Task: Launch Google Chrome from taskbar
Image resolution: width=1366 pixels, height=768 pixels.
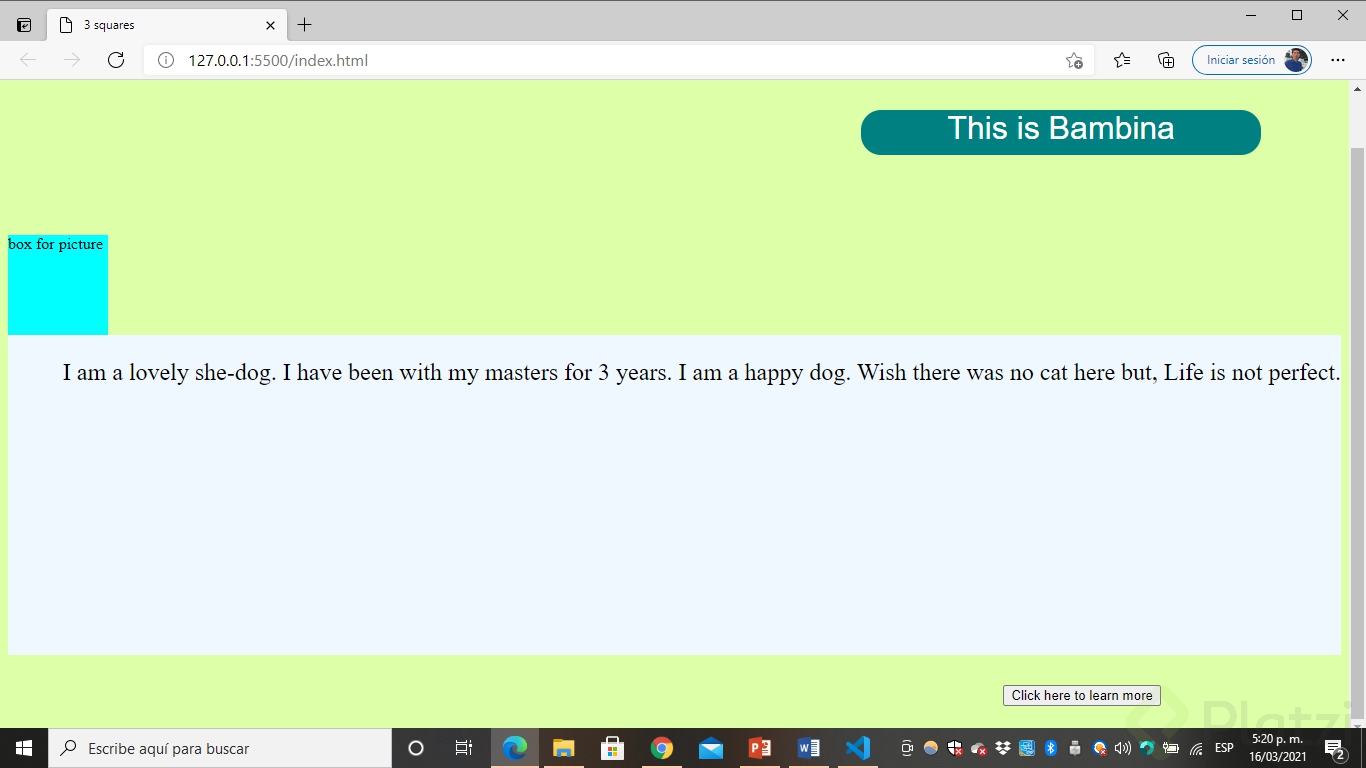Action: pyautogui.click(x=661, y=748)
